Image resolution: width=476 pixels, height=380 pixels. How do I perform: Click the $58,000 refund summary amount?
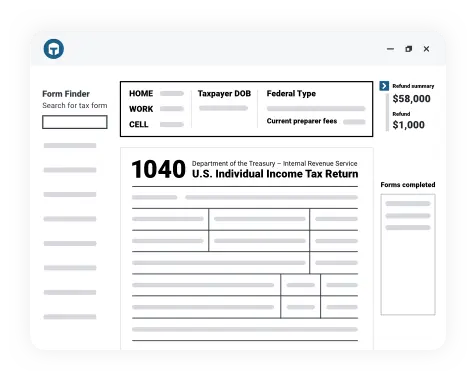411,99
